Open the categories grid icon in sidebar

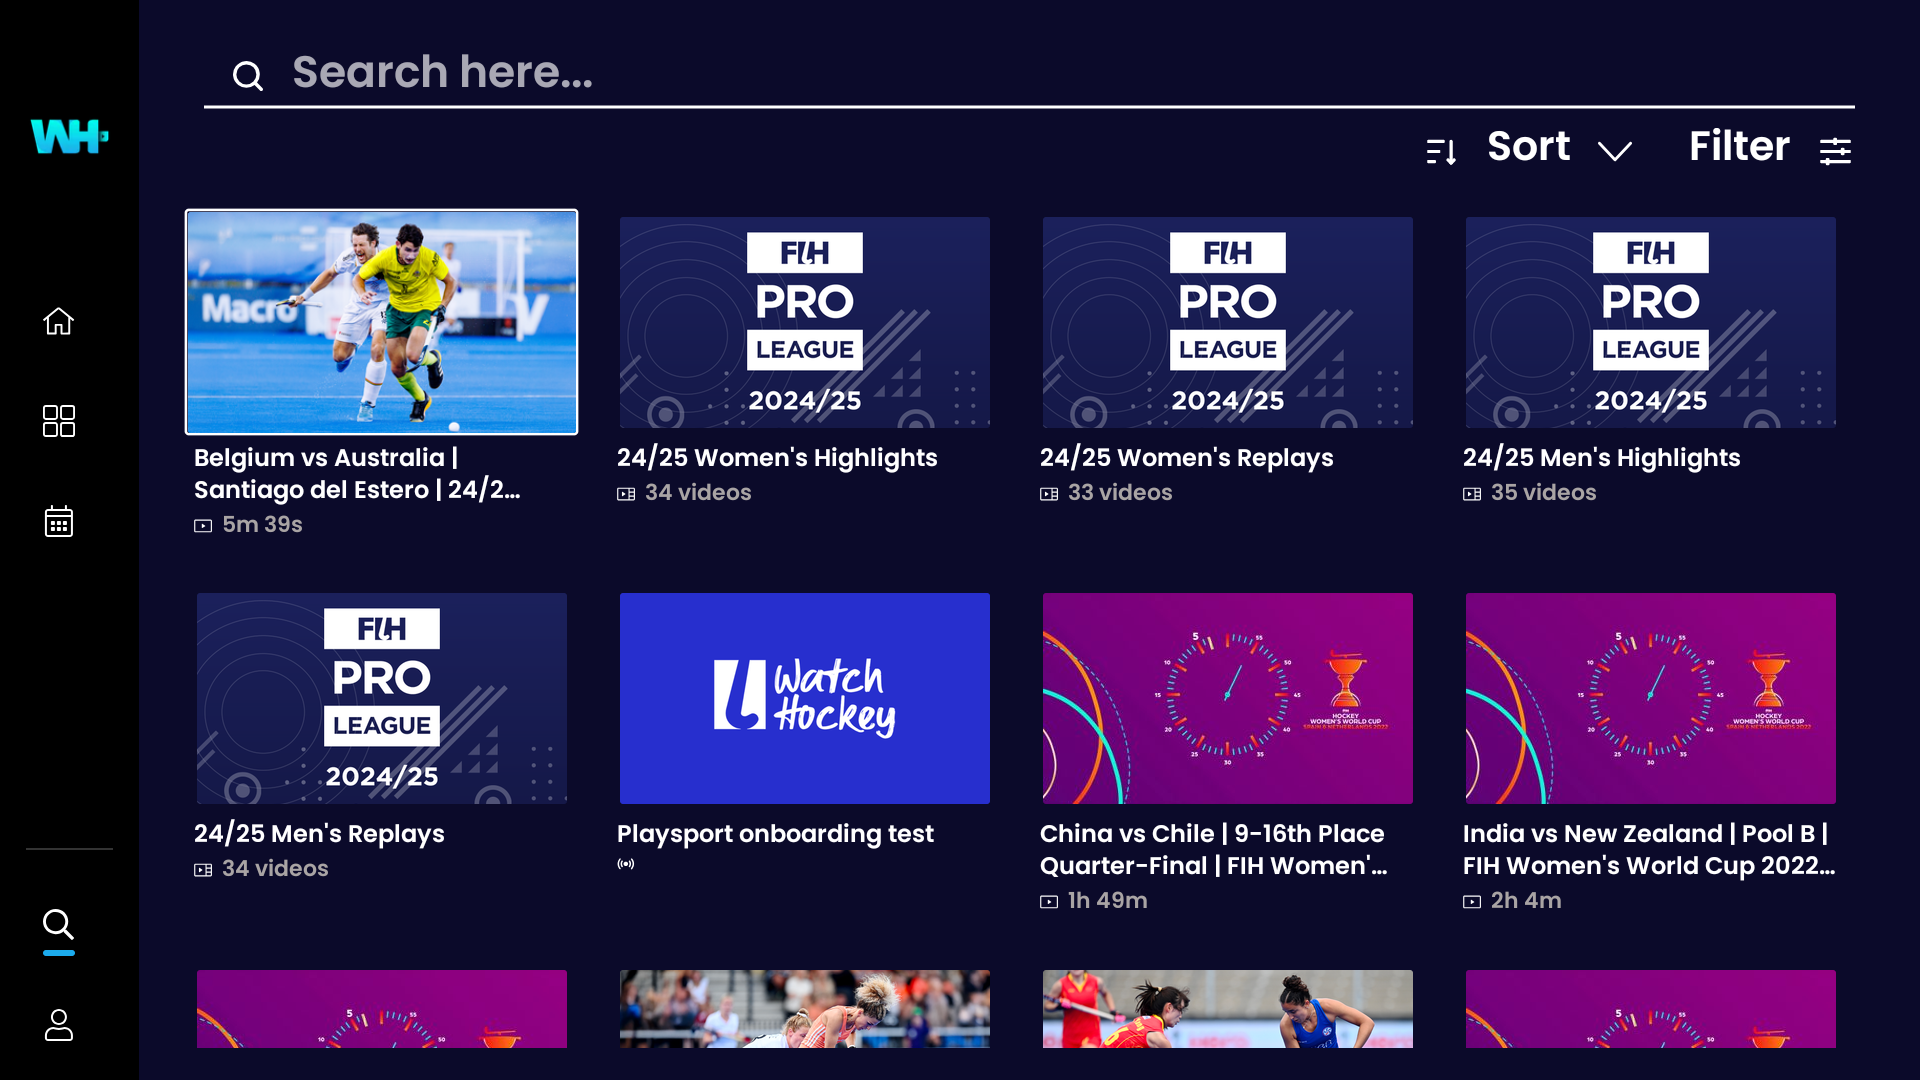58,421
